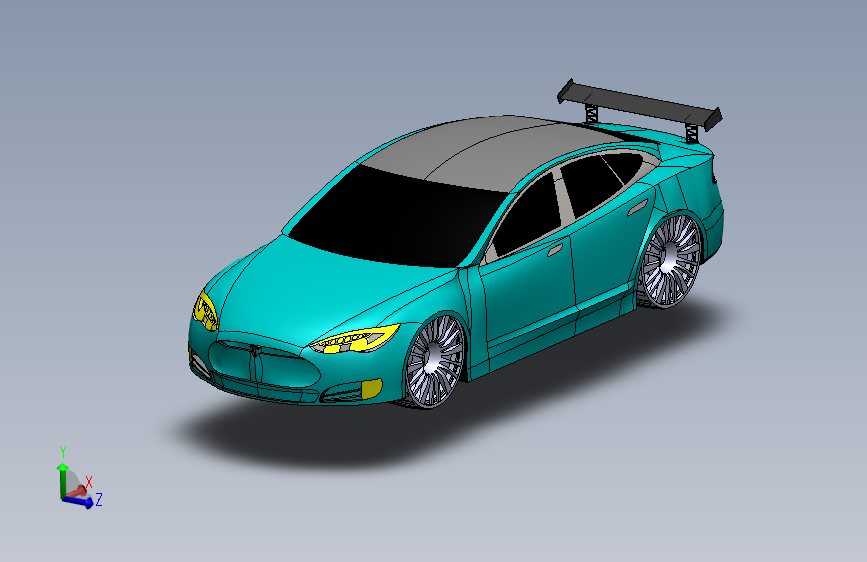Select the teal hood surface
The height and width of the screenshot is (562, 867).
[326, 285]
